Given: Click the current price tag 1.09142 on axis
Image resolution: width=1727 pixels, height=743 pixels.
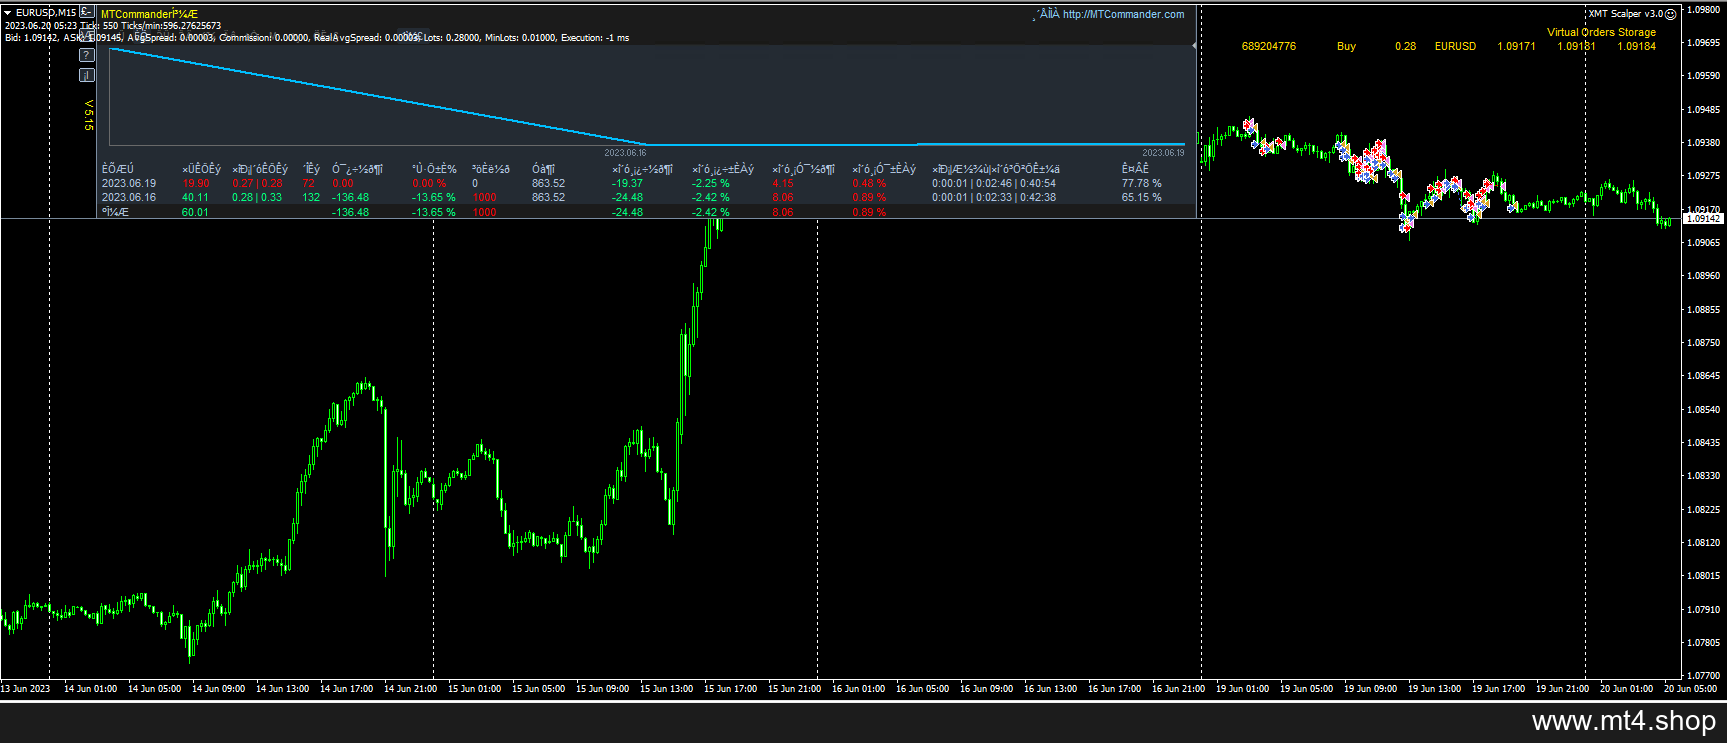Looking at the screenshot, I should pos(1704,218).
